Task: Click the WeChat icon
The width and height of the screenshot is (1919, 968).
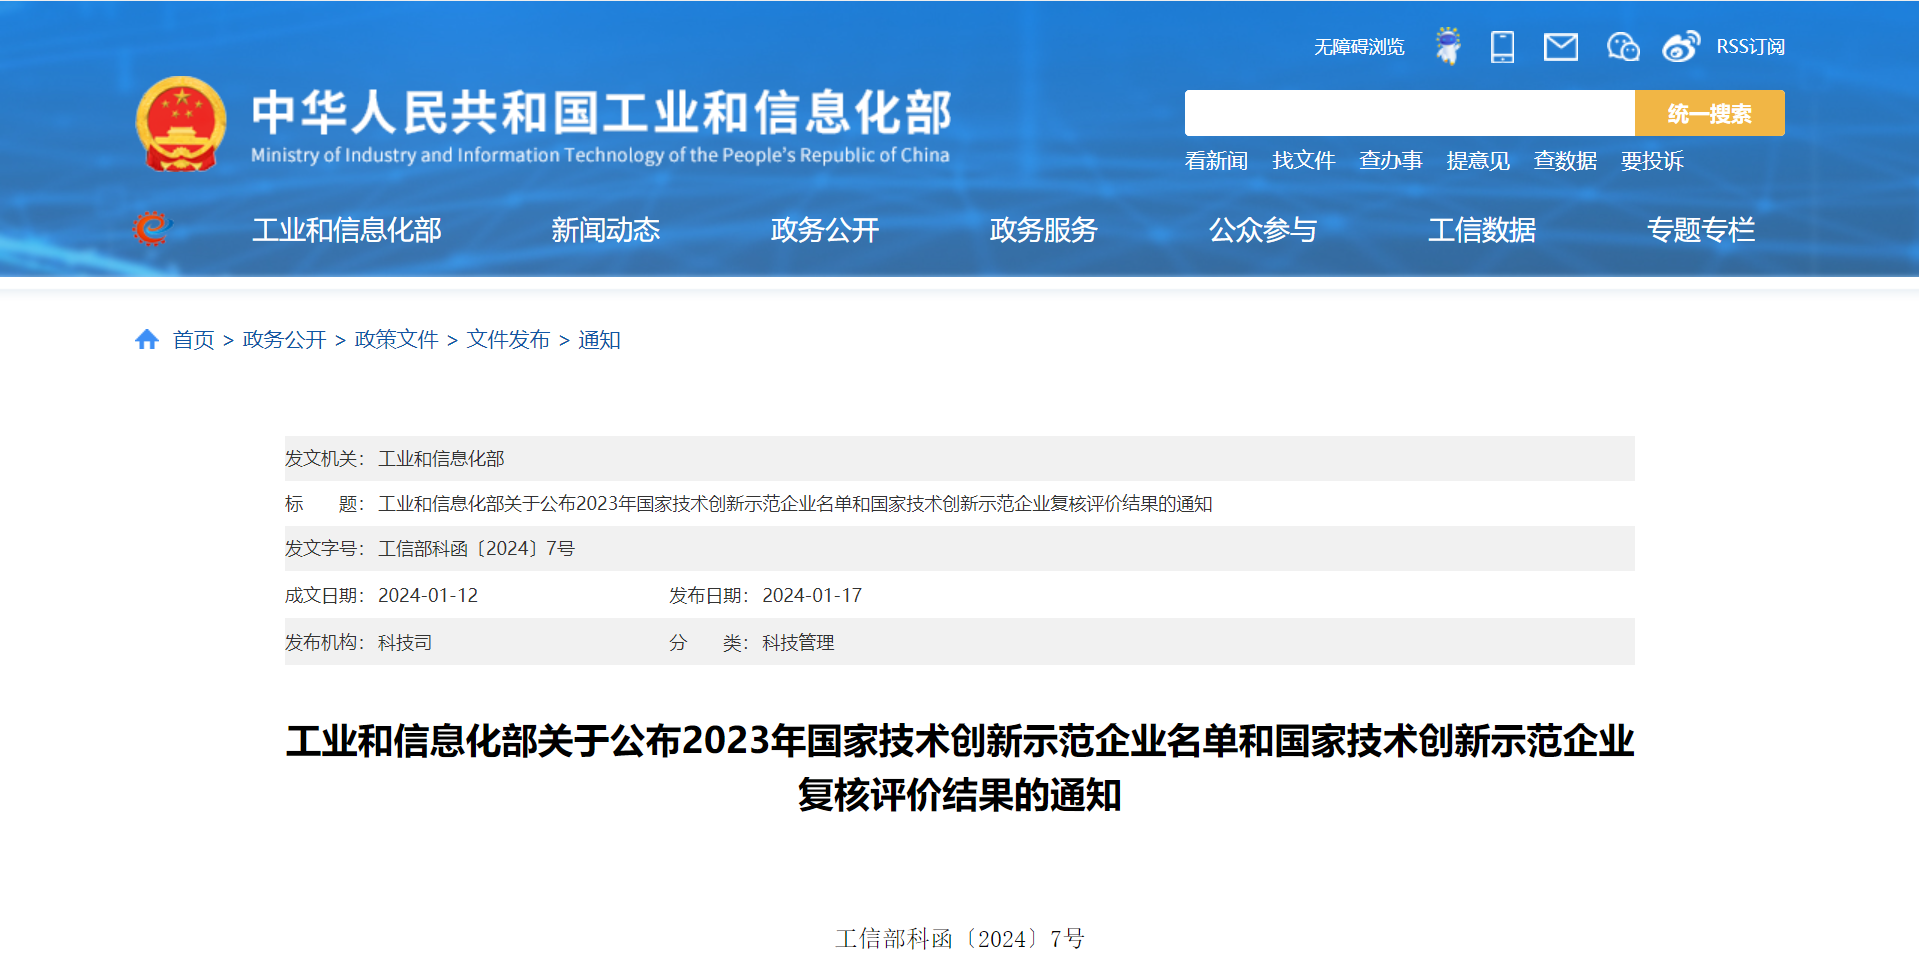Action: tap(1622, 47)
